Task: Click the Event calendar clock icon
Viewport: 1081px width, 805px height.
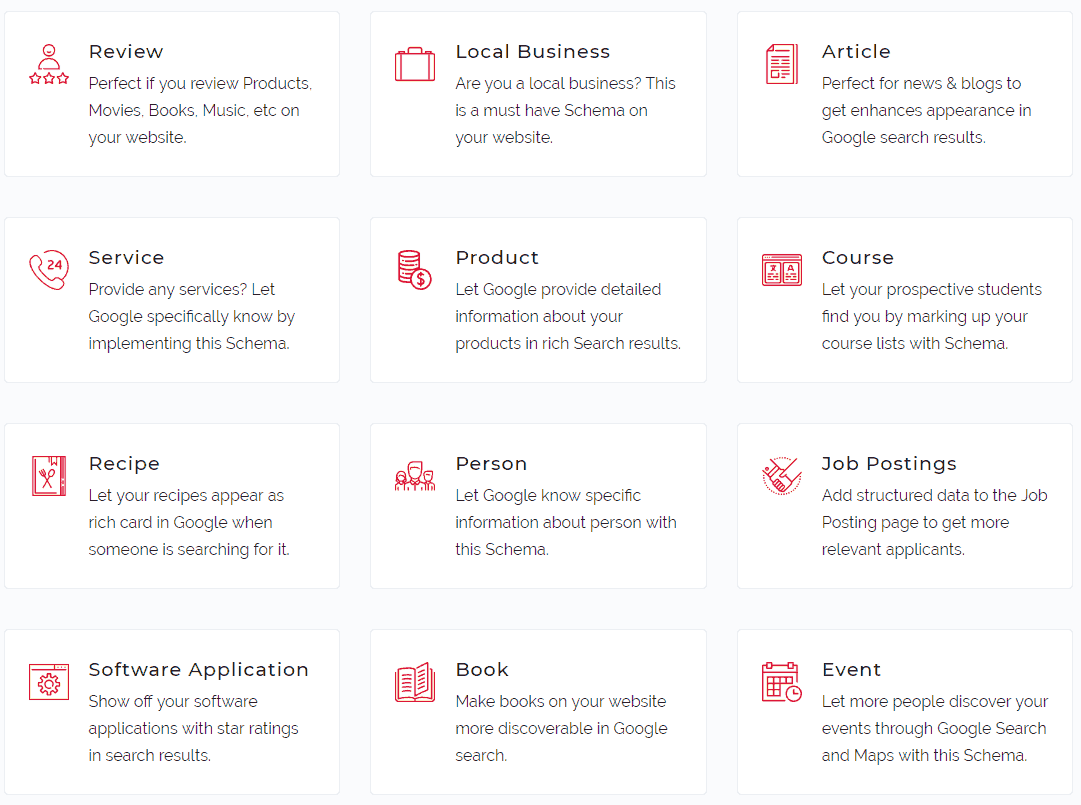Action: 781,682
